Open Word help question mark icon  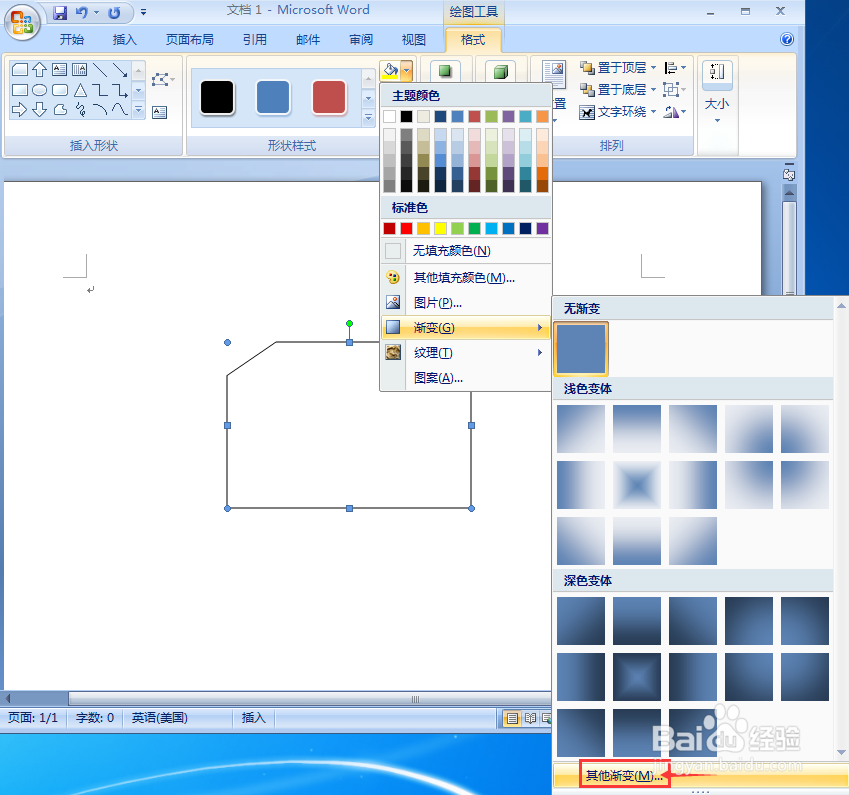[787, 39]
